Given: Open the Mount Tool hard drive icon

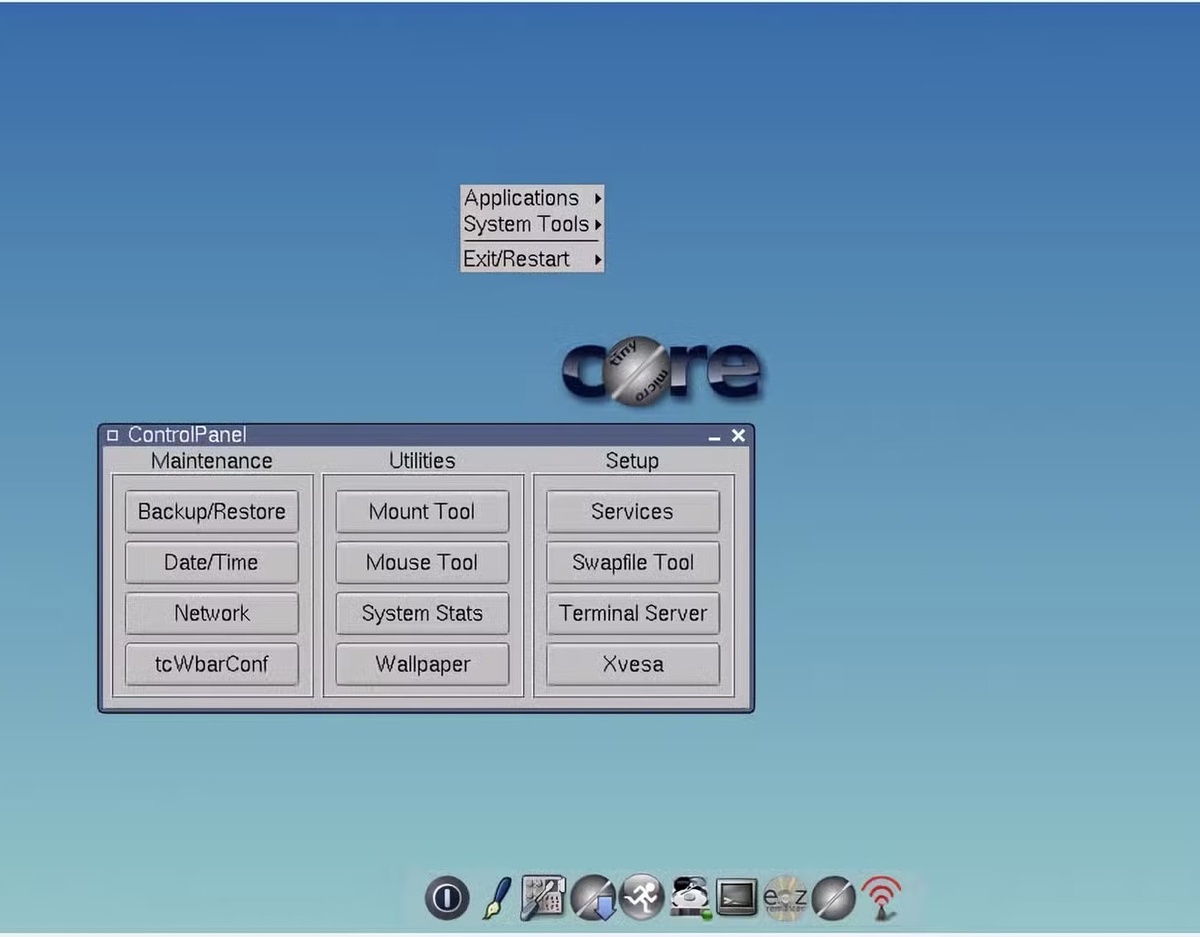Looking at the screenshot, I should click(x=690, y=898).
